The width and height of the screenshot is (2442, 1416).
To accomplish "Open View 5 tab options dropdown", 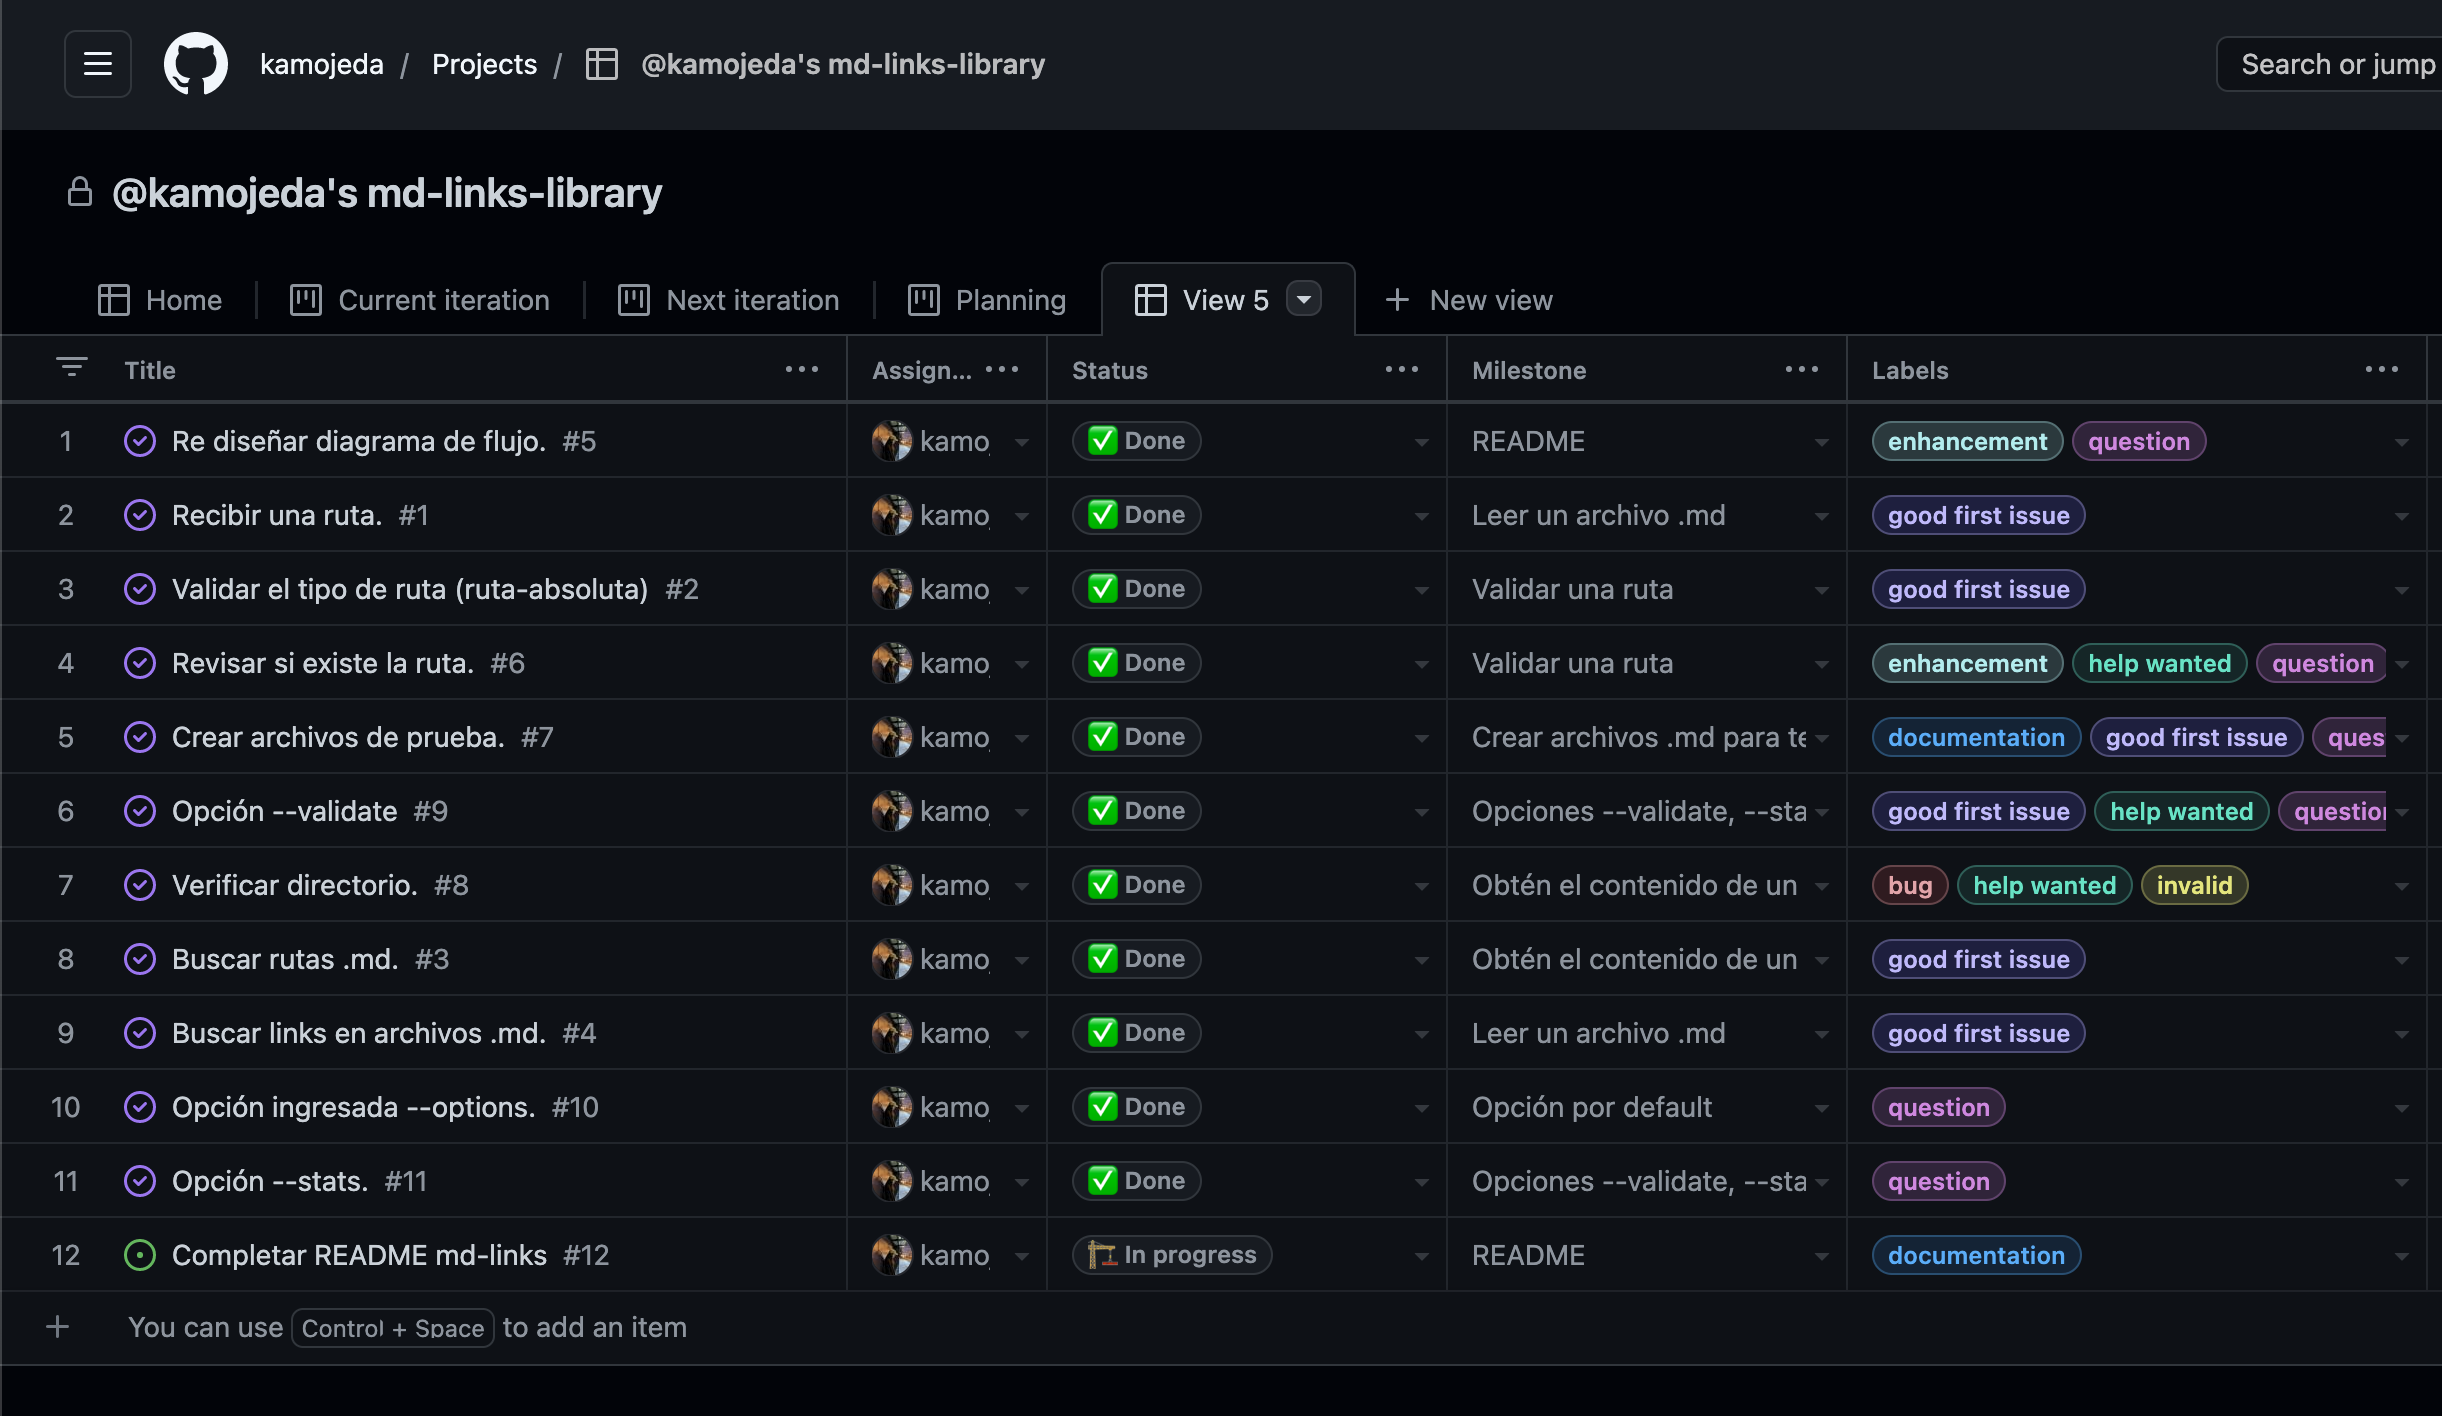I will [x=1304, y=299].
